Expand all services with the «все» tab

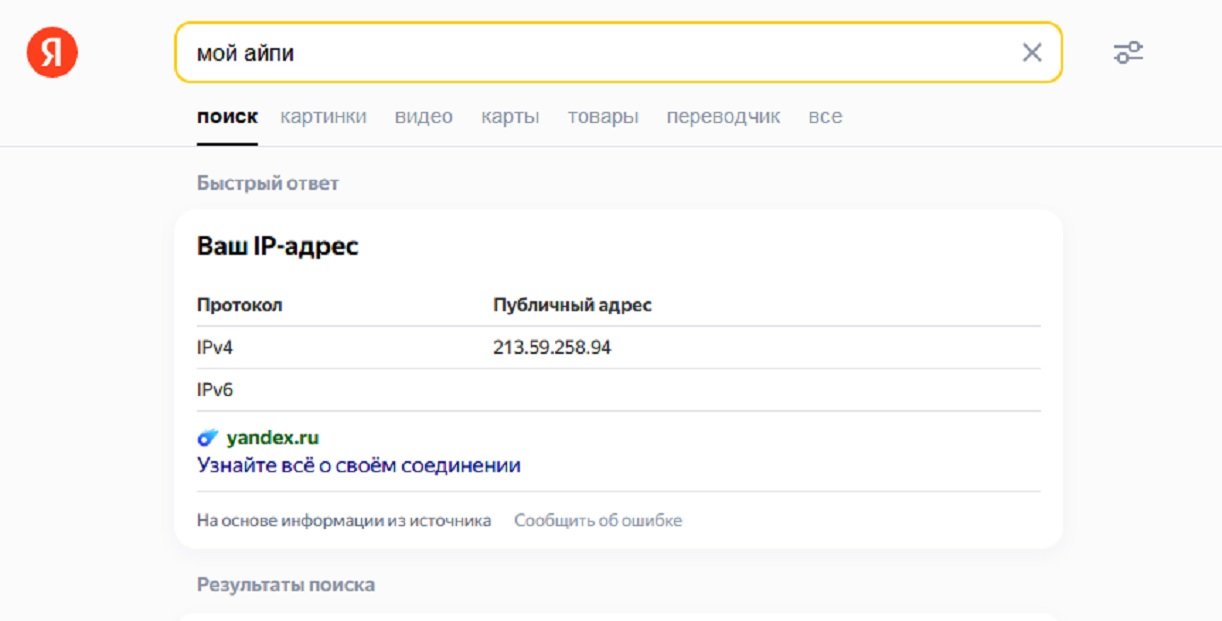coord(825,117)
